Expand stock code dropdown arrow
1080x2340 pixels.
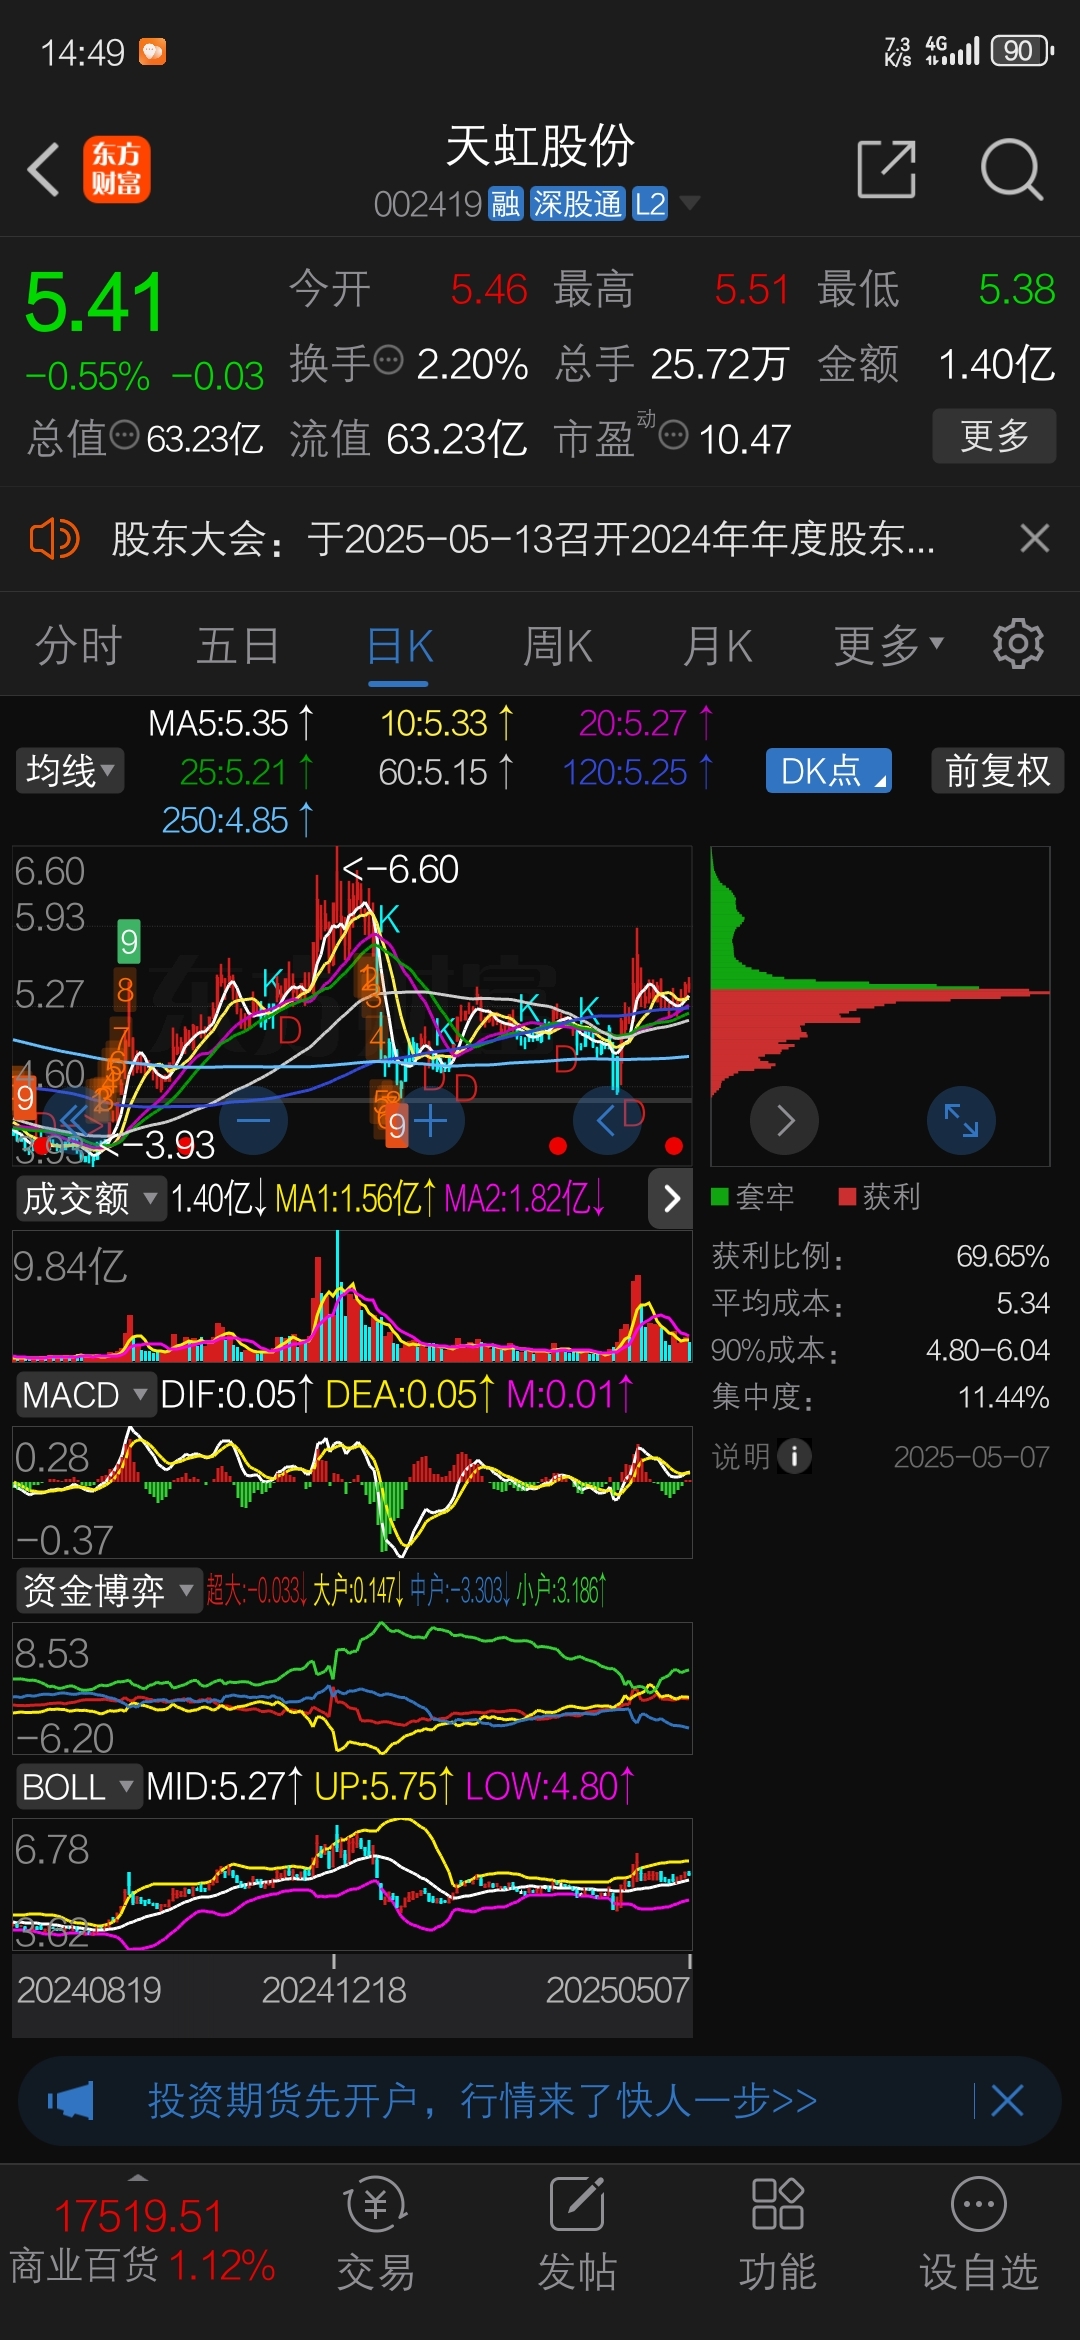(x=689, y=204)
